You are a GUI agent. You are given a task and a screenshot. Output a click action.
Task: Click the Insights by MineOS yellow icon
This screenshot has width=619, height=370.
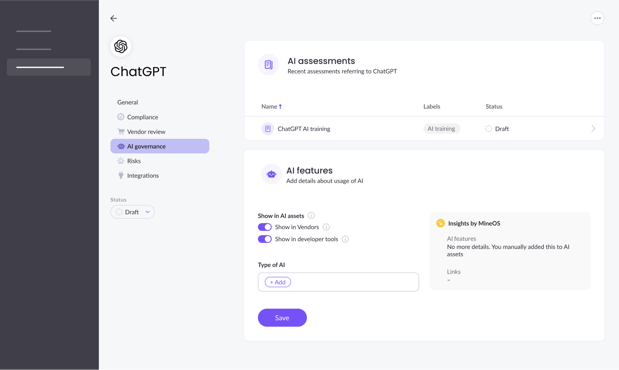point(441,223)
